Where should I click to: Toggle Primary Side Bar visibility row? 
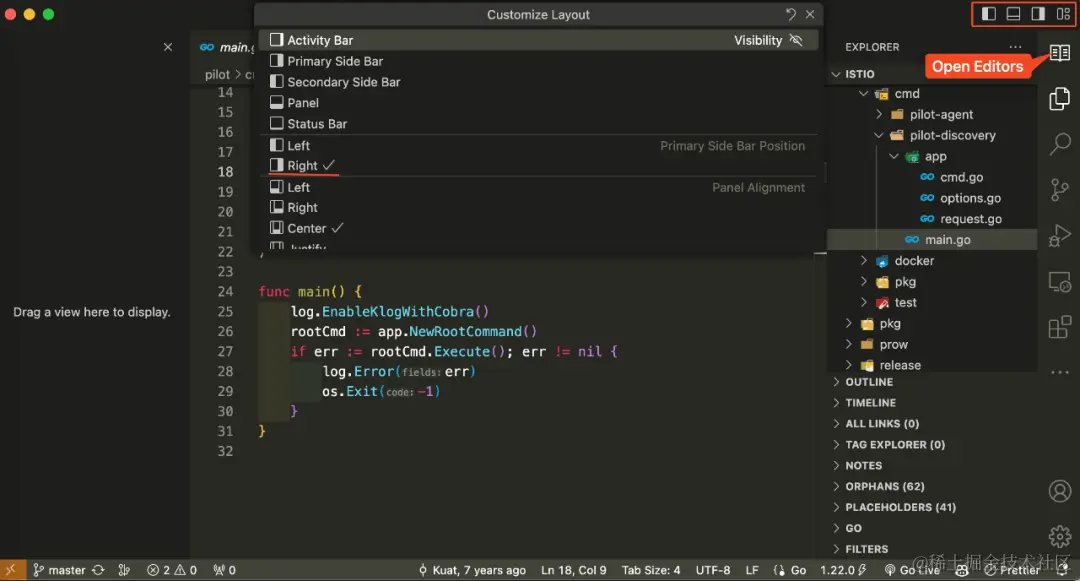tap(538, 61)
